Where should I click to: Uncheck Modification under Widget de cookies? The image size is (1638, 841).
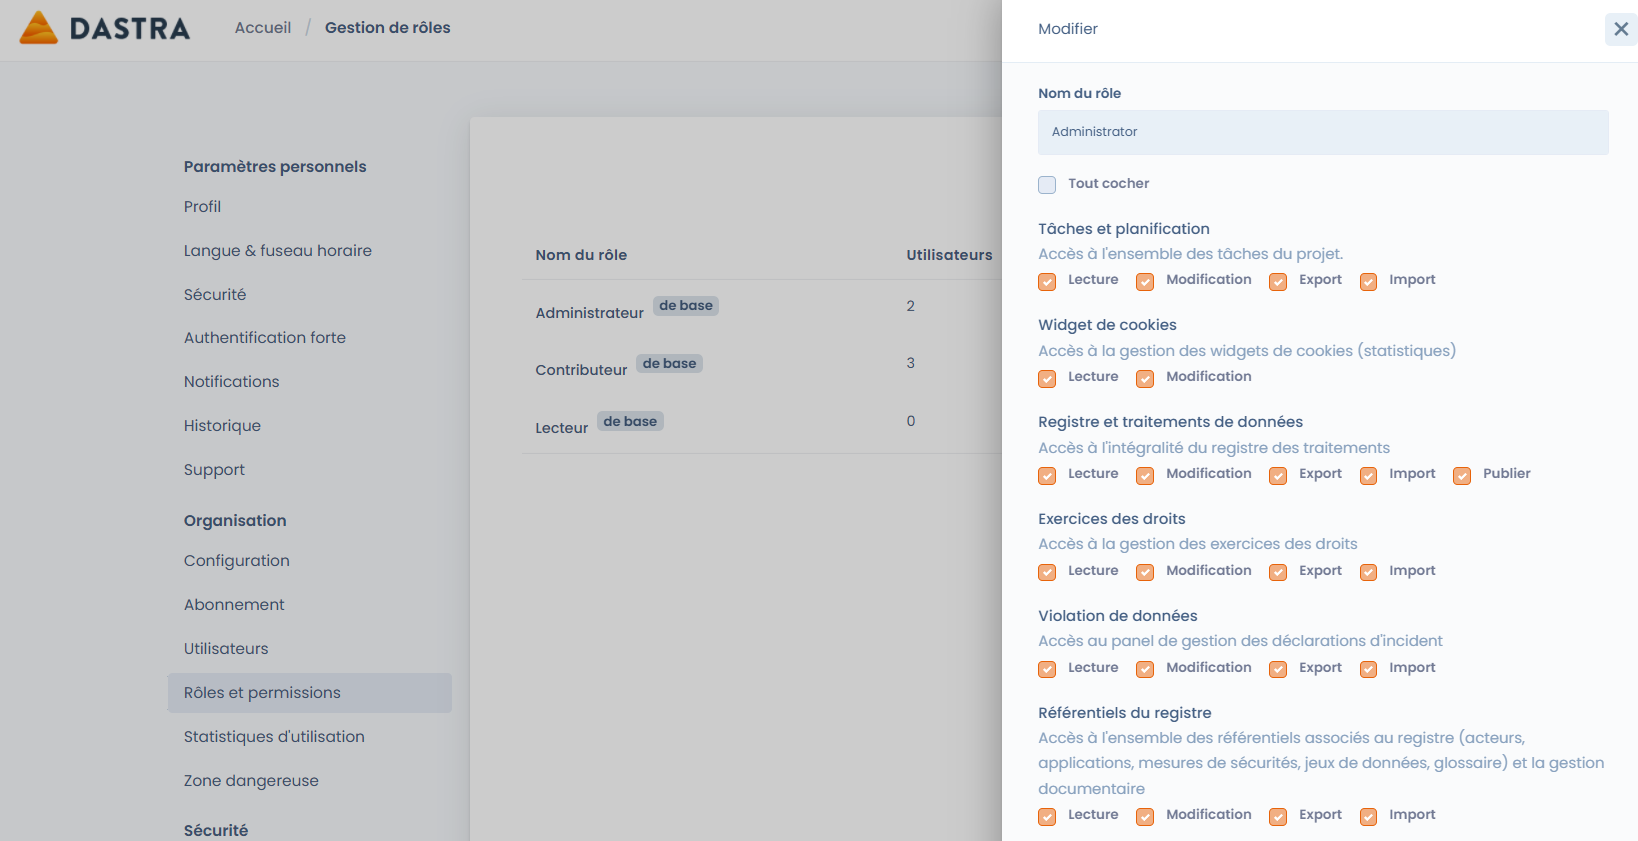point(1145,379)
